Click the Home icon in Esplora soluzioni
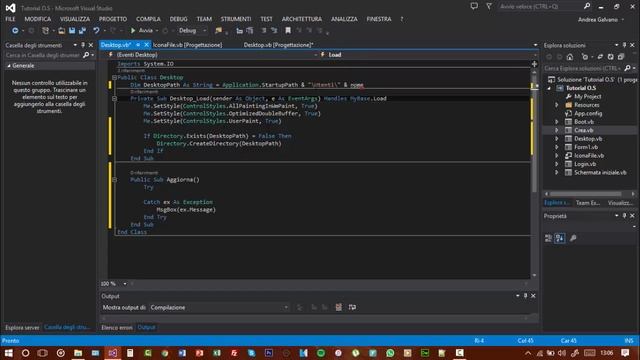 [570, 57]
